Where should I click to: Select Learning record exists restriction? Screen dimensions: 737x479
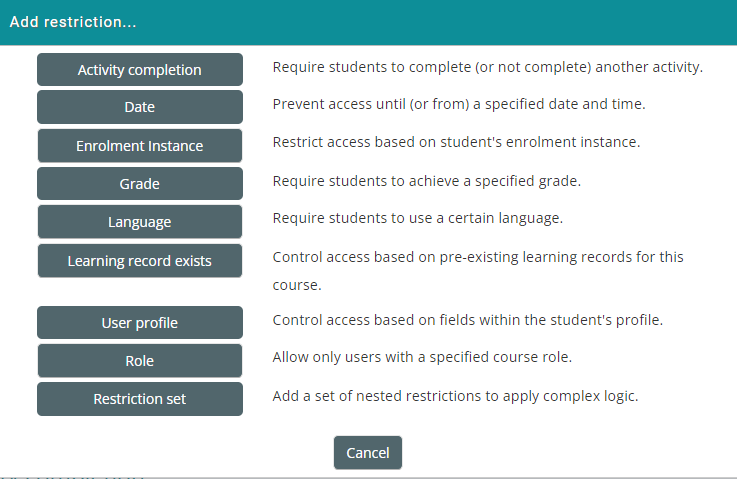[140, 261]
